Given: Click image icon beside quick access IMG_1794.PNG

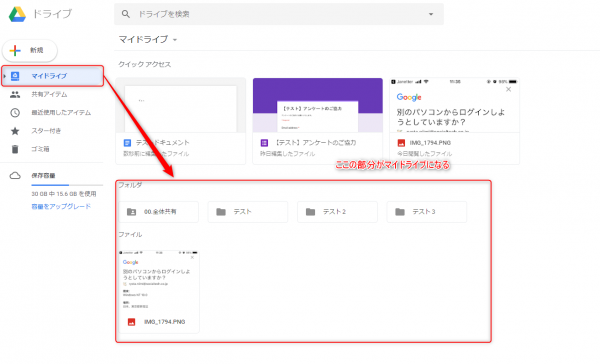Looking at the screenshot, I should 401,143.
